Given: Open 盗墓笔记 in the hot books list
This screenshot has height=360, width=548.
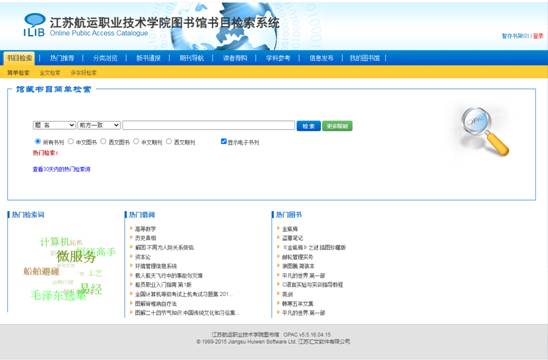Looking at the screenshot, I should tap(293, 238).
